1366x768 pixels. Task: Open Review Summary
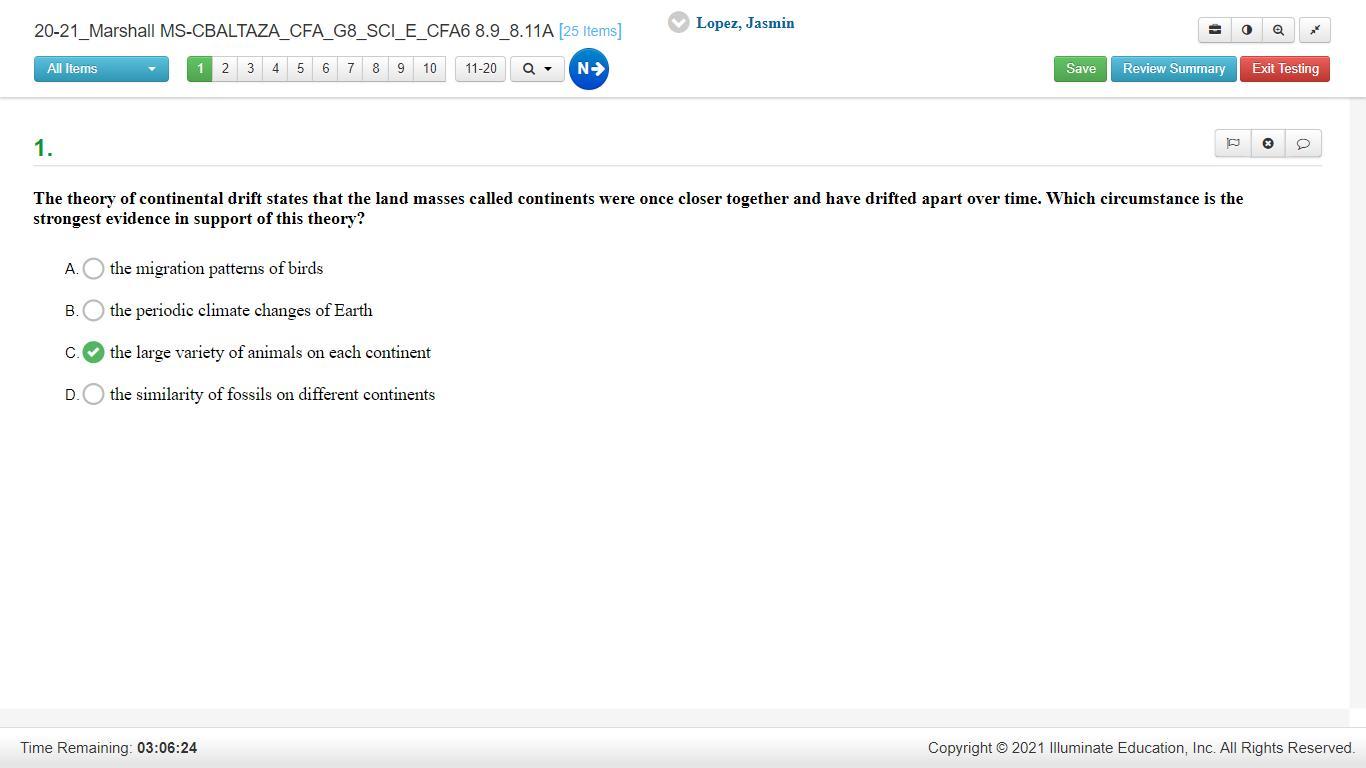pyautogui.click(x=1173, y=69)
